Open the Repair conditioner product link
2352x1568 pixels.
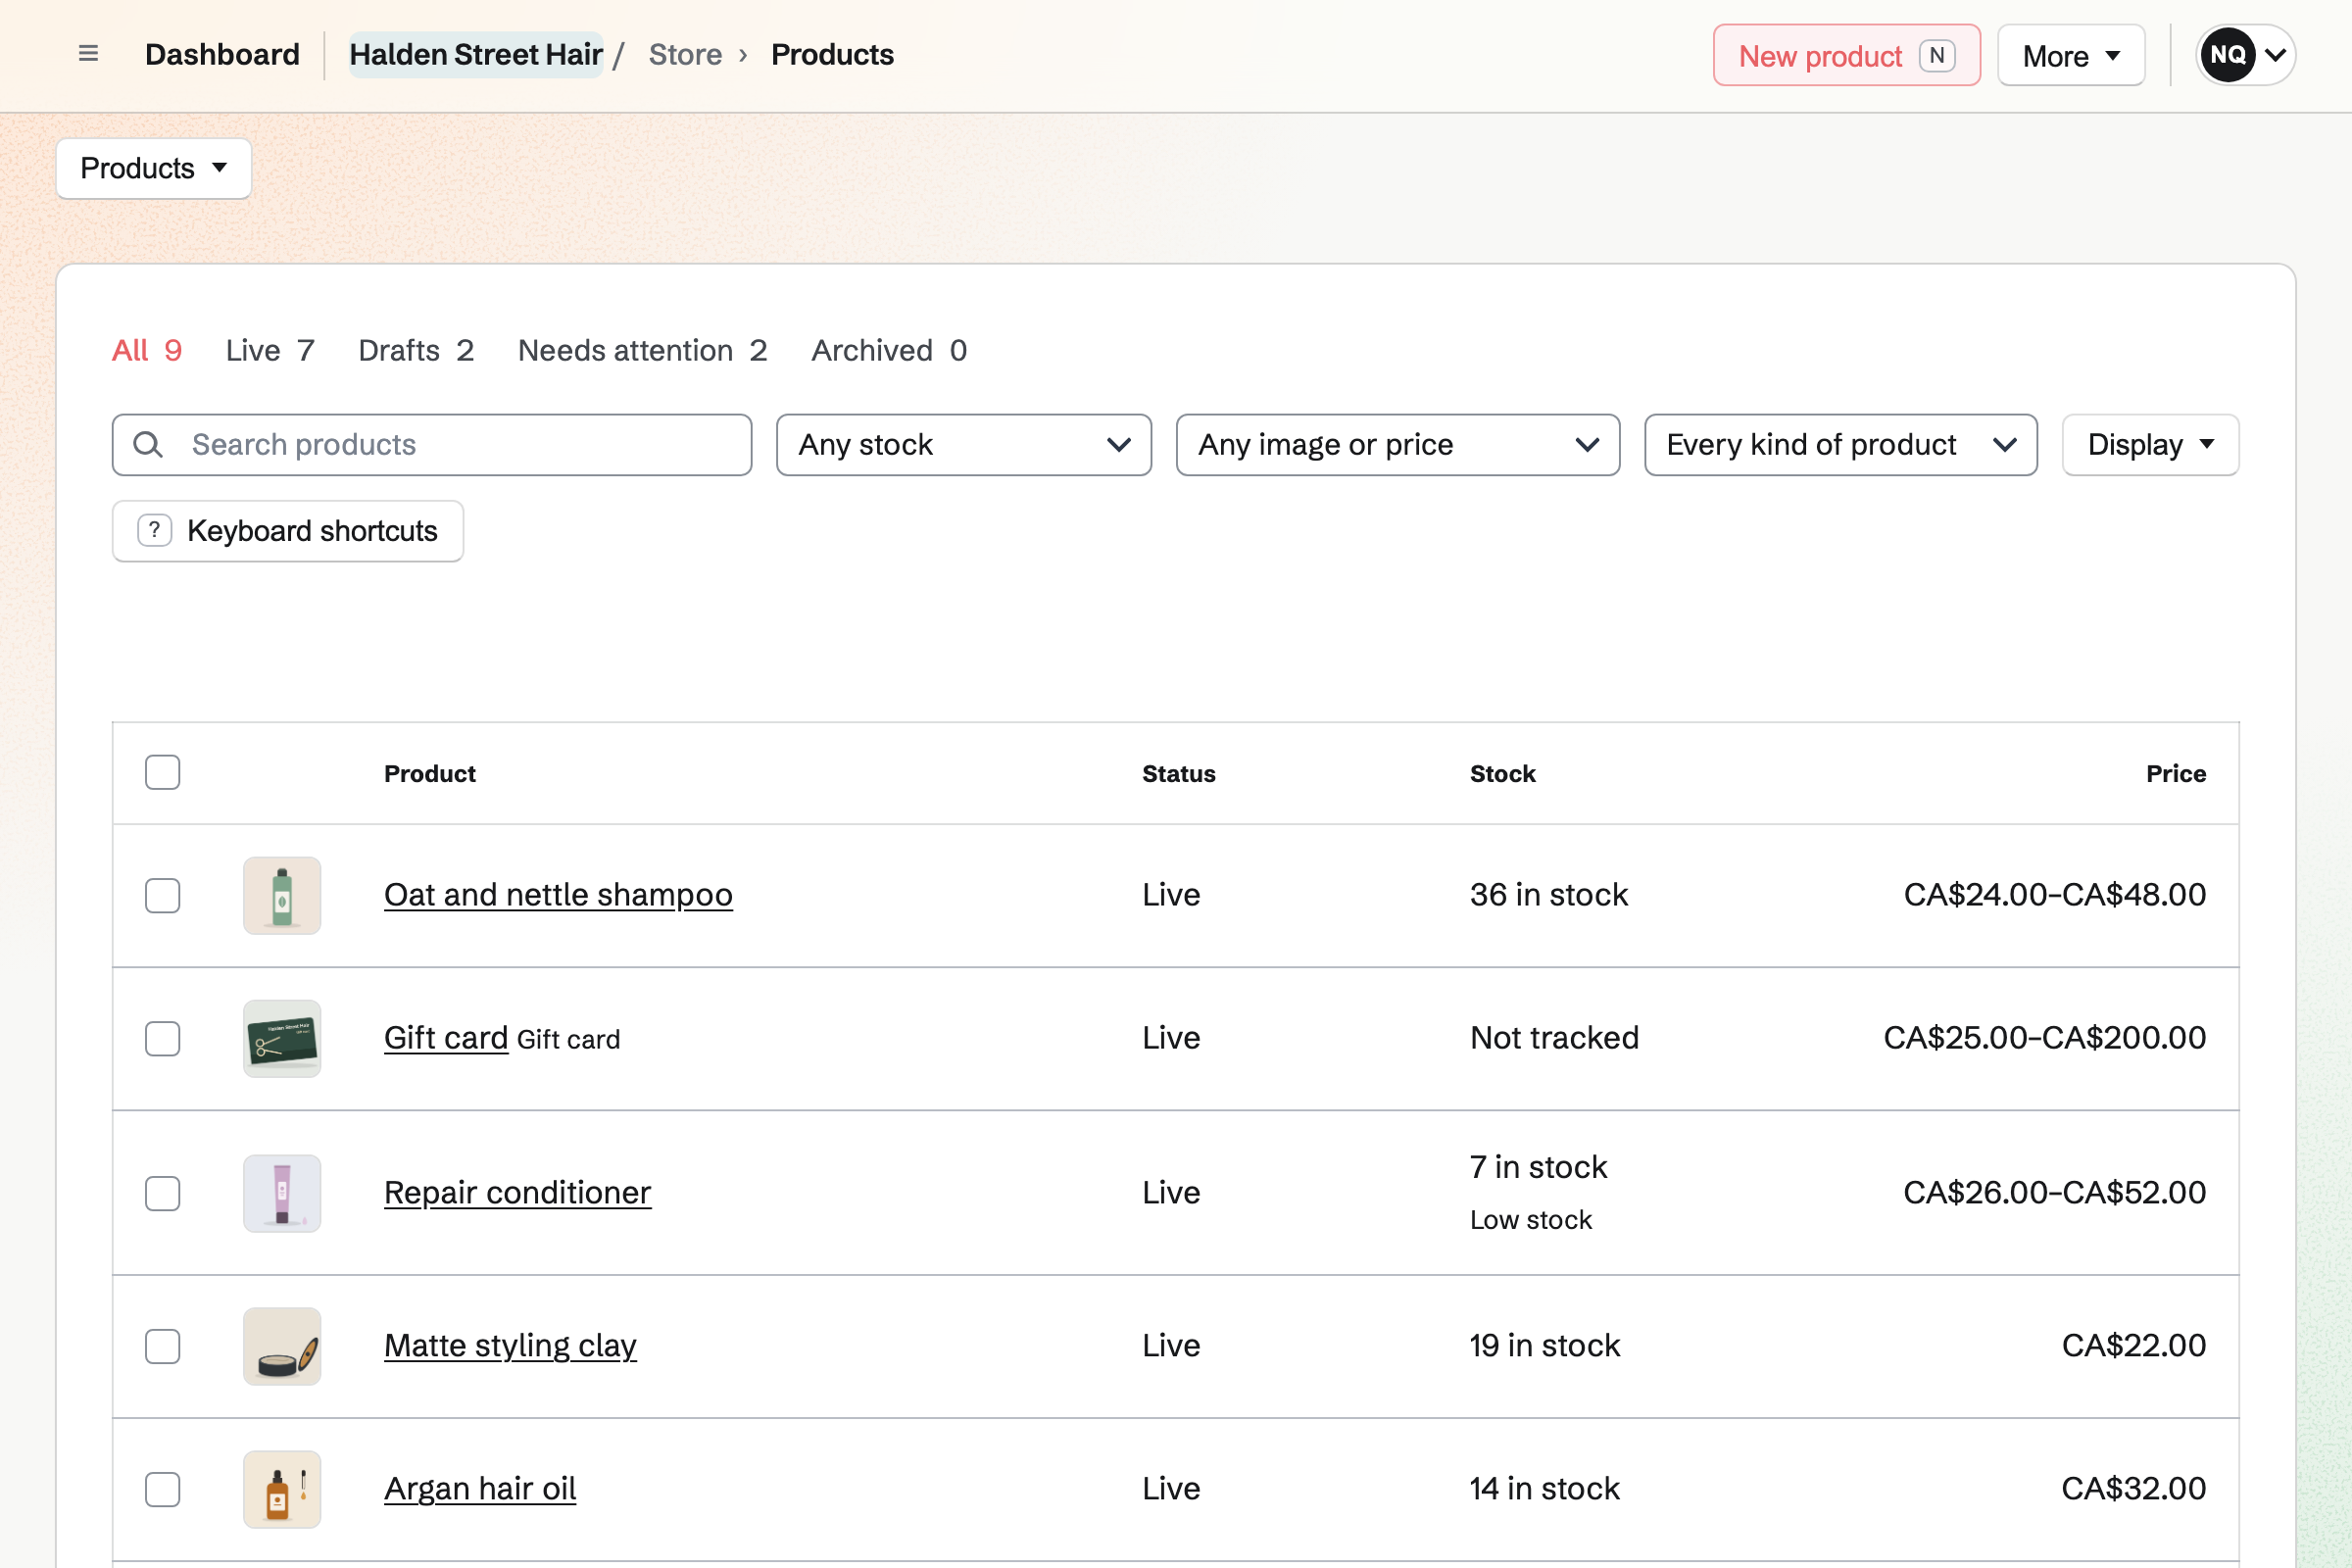point(517,1192)
